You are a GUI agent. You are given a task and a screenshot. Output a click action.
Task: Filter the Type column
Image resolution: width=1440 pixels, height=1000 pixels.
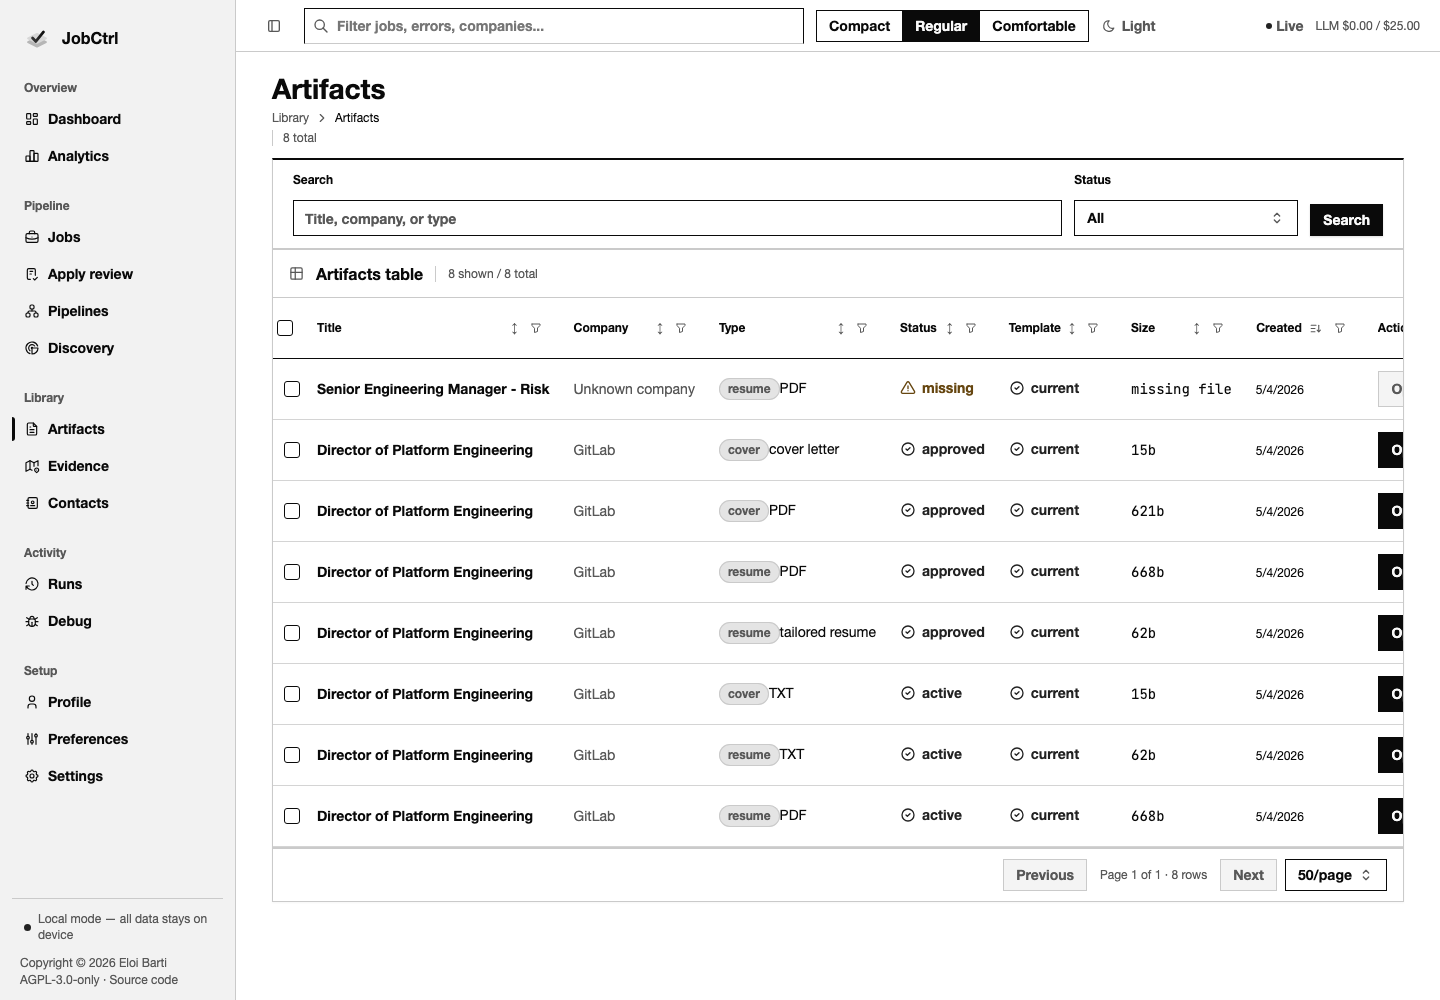tap(862, 328)
